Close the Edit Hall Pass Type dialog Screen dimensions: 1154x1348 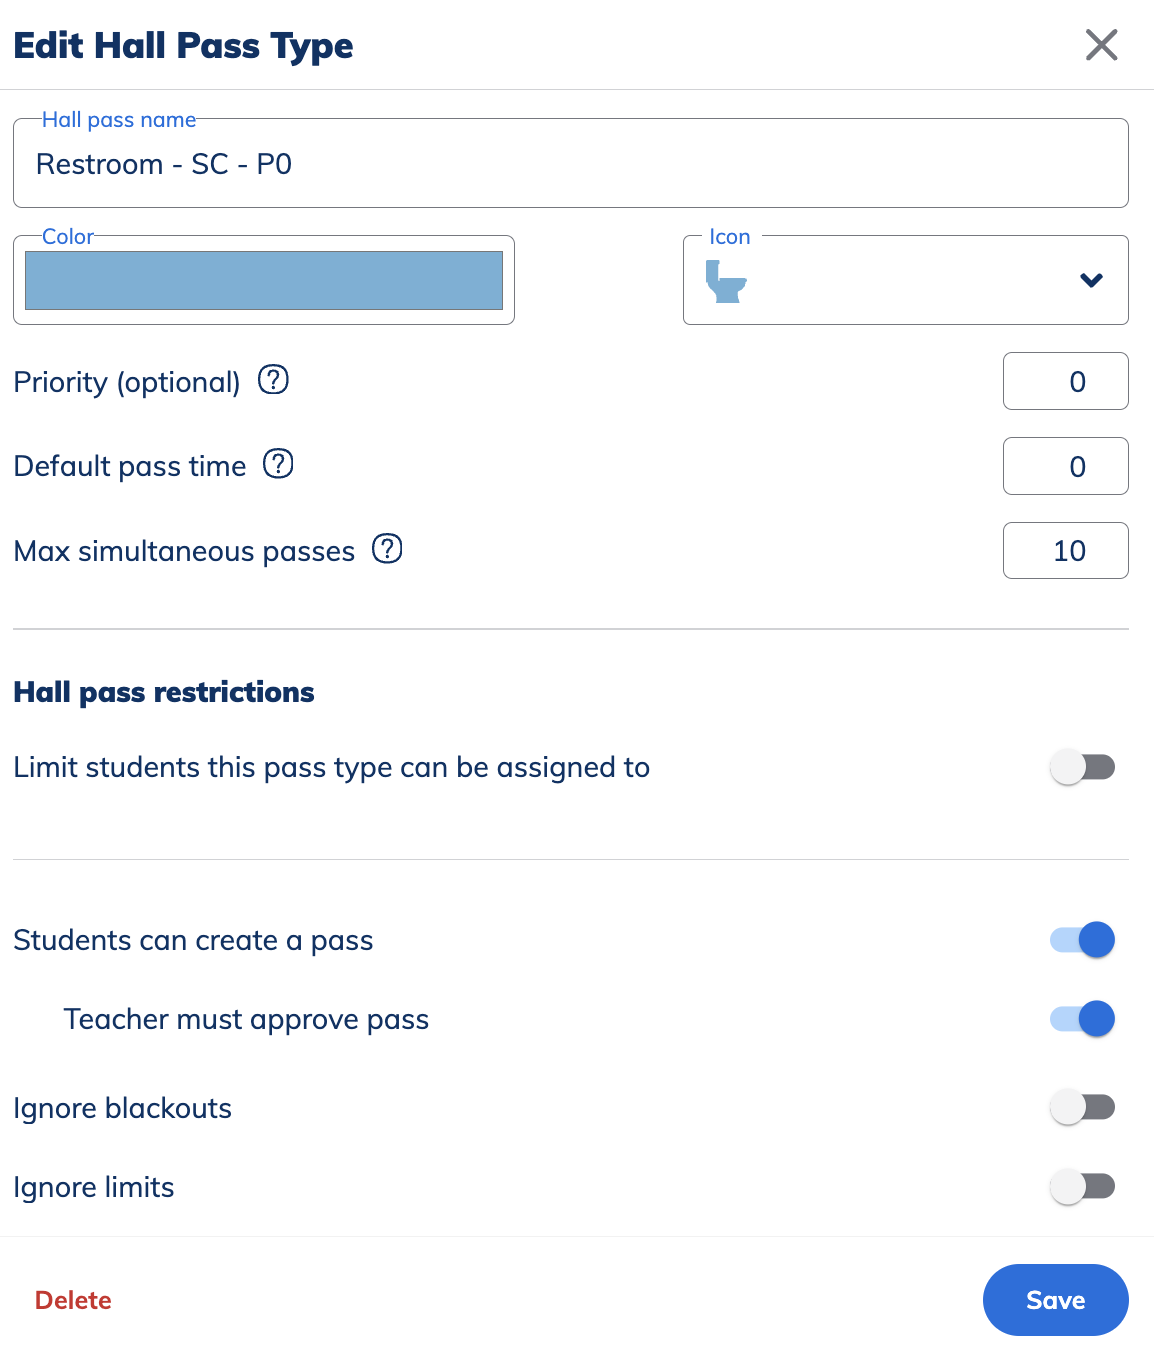(x=1101, y=45)
